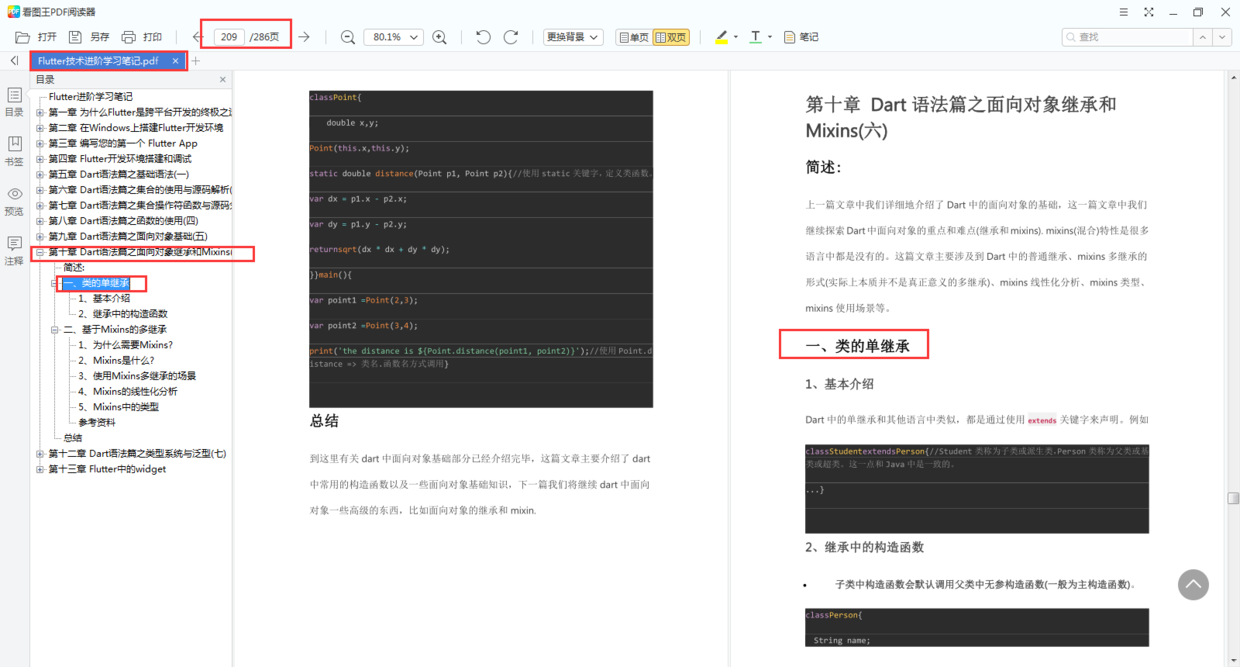Open a PDF file with 打开
The width and height of the screenshot is (1240, 667).
click(36, 37)
